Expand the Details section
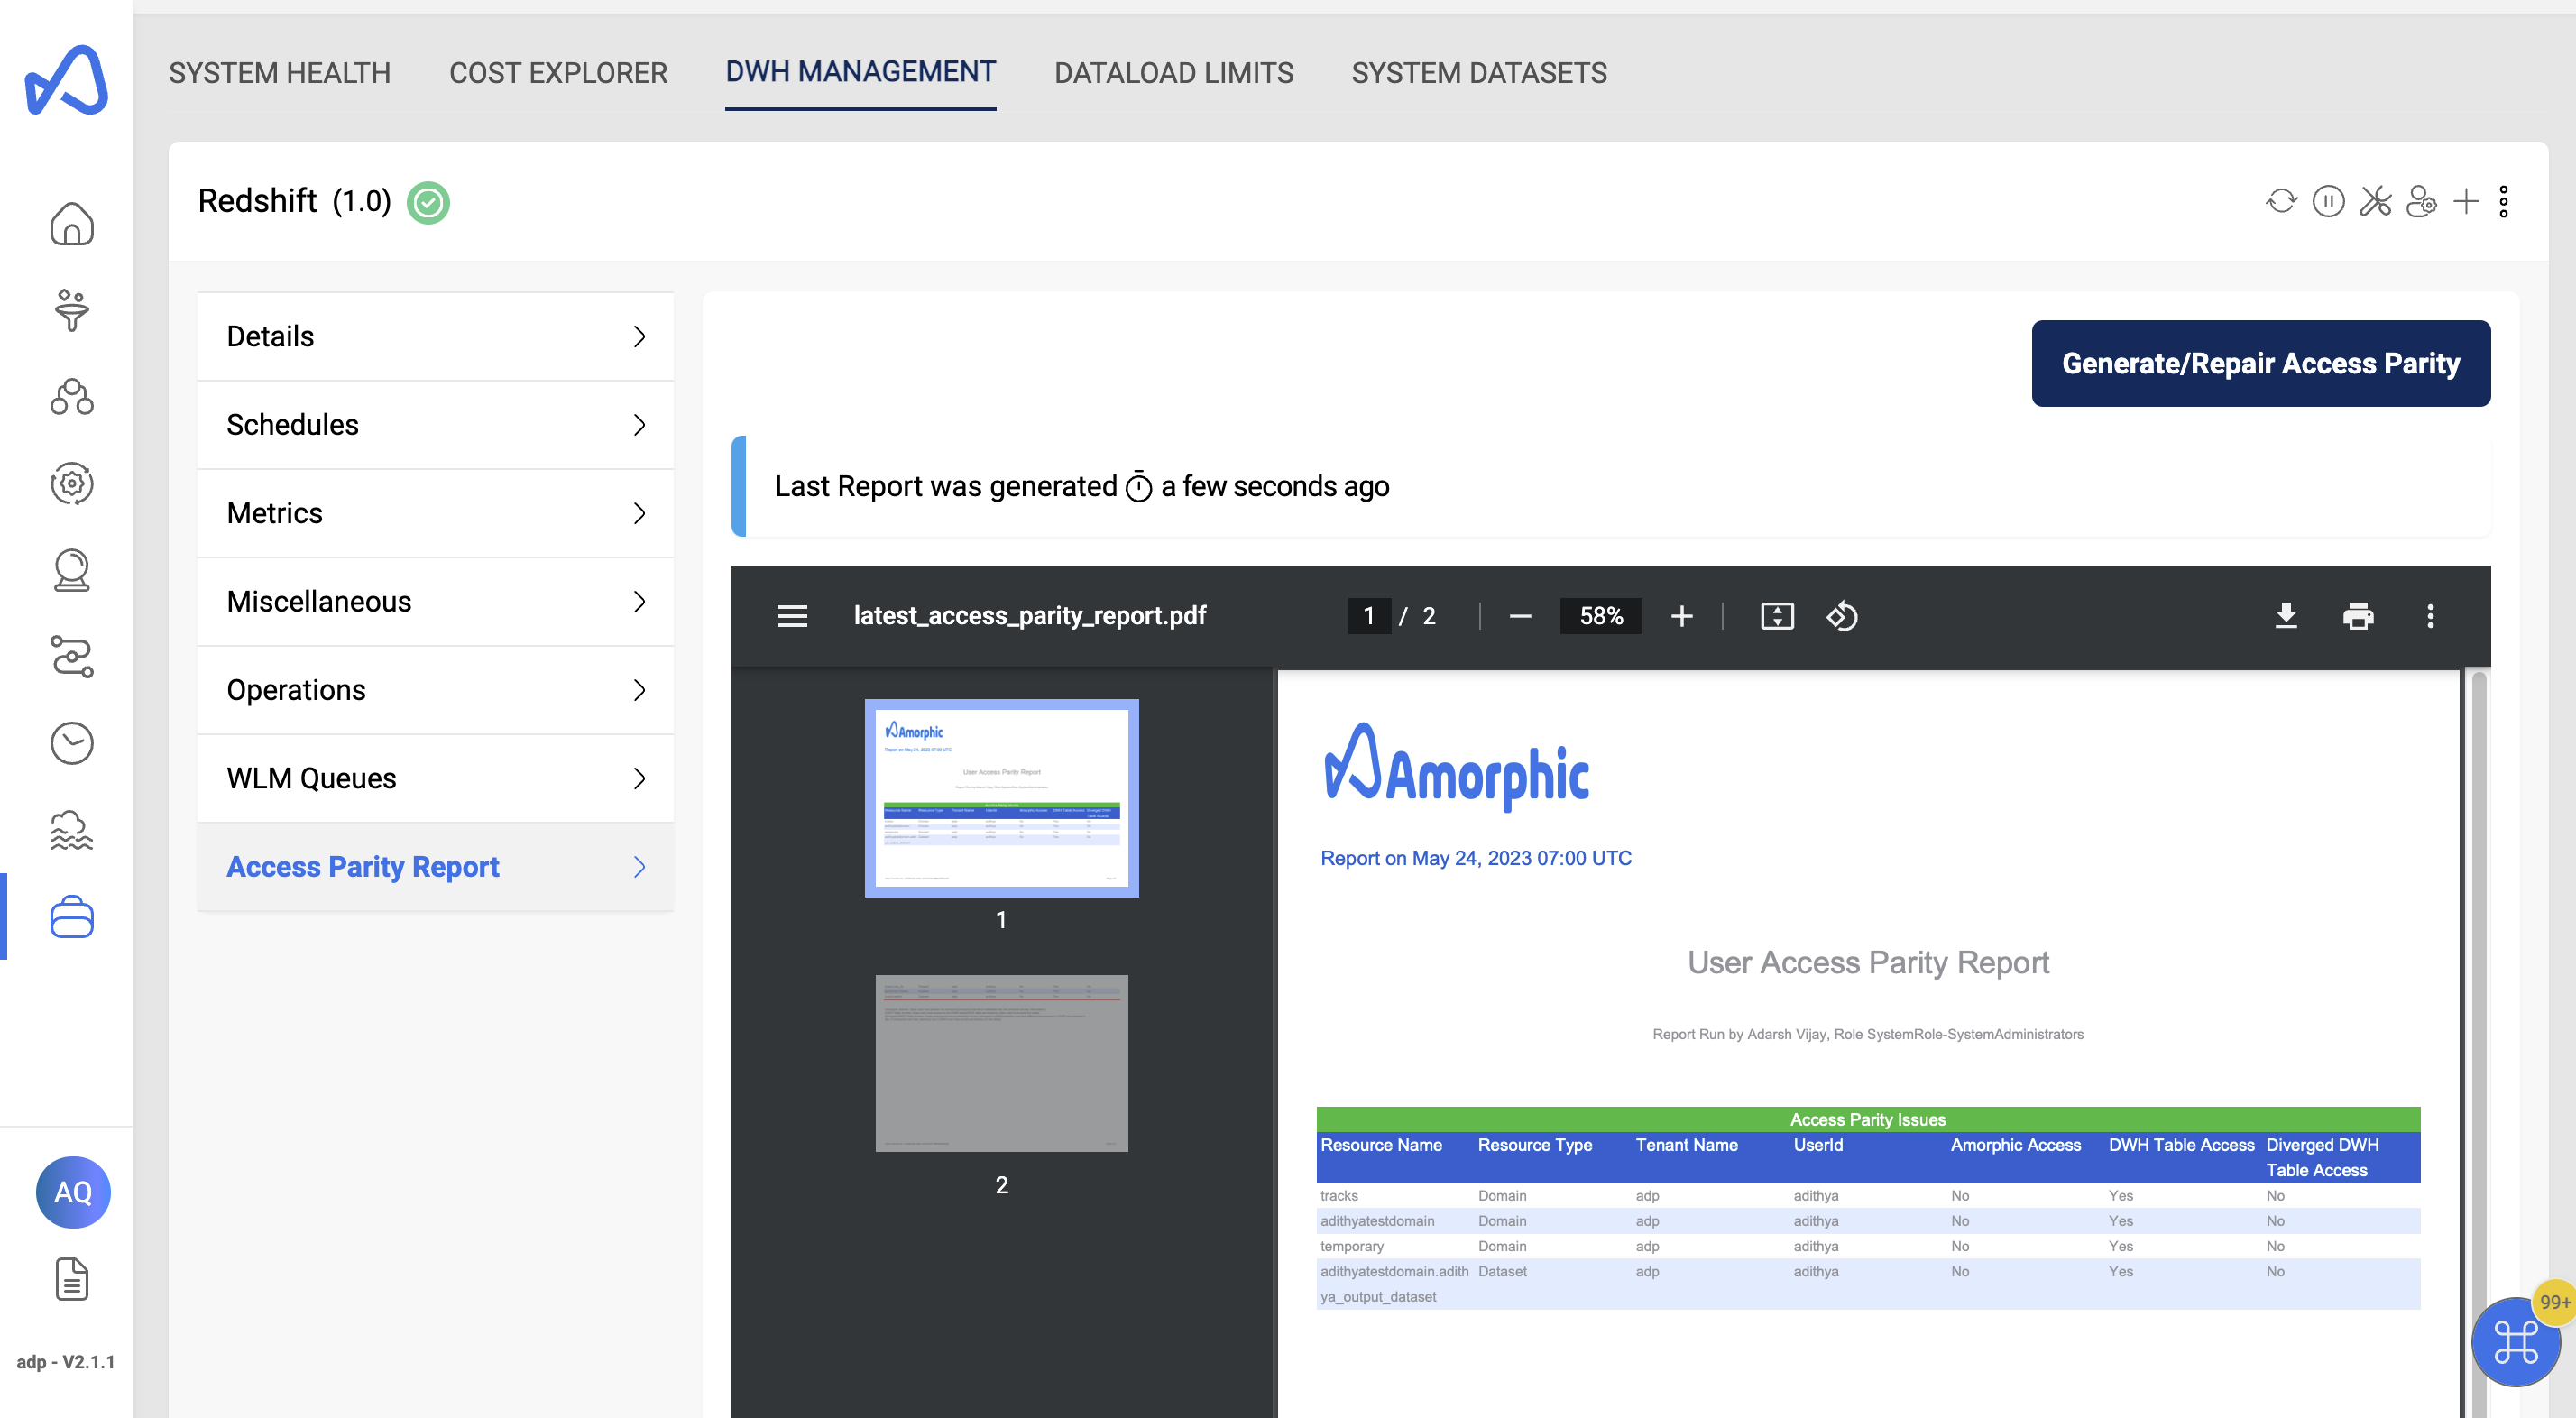2576x1418 pixels. [435, 336]
